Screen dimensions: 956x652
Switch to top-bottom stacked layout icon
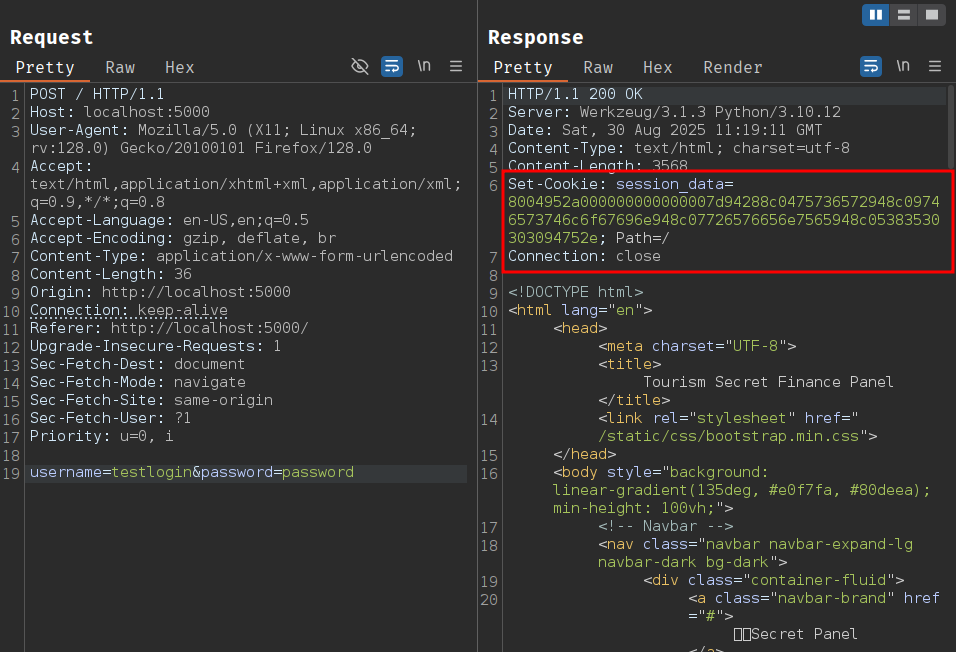pyautogui.click(x=904, y=15)
